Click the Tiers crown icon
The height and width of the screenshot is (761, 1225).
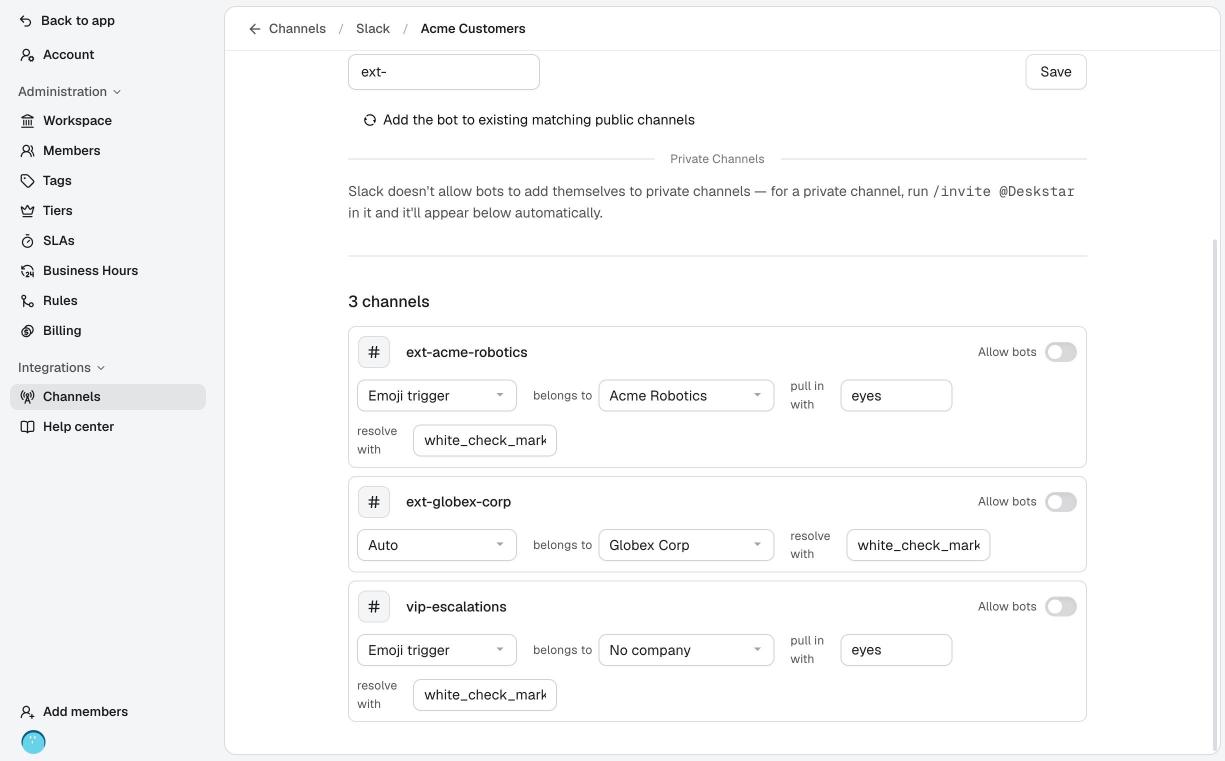pos(27,211)
